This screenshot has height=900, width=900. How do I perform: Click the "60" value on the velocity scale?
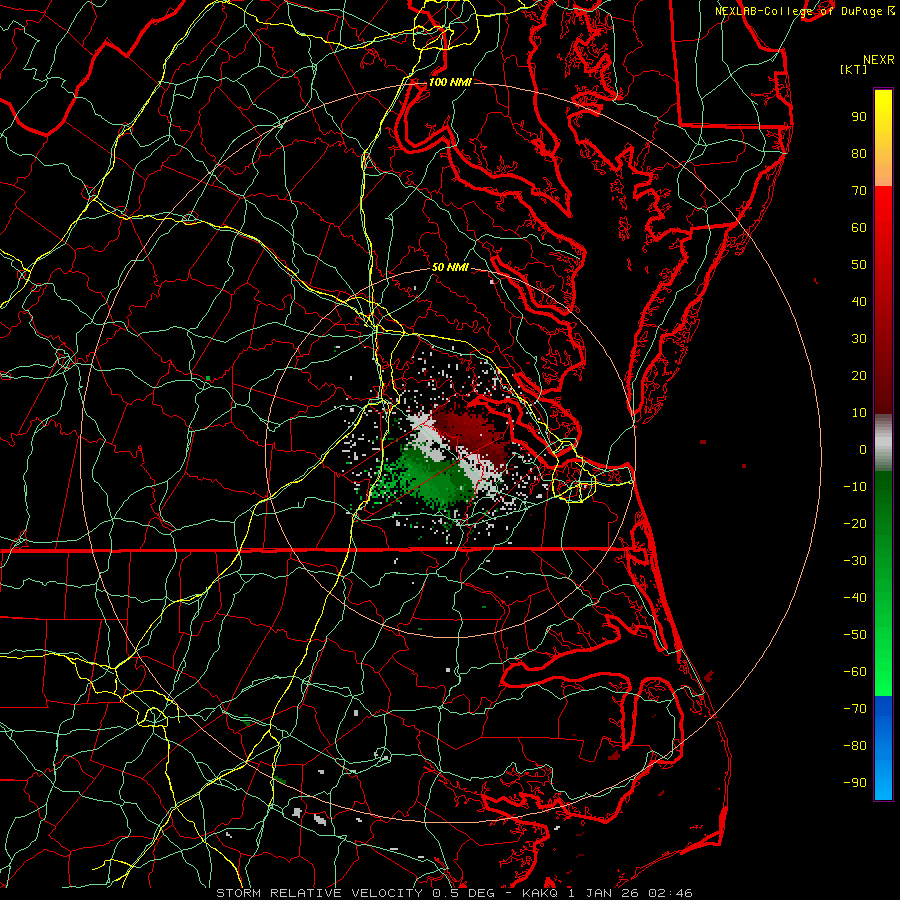[859, 228]
